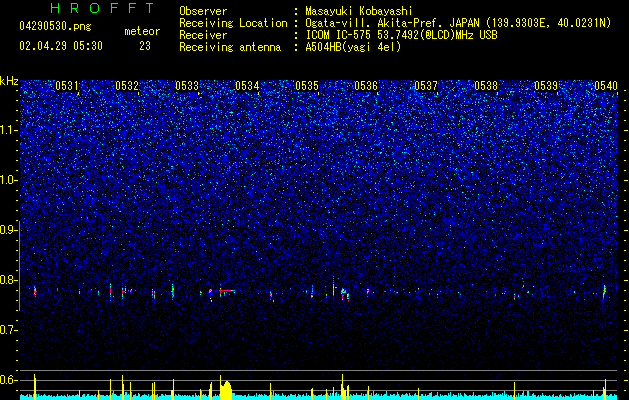
Task: Click the kHz axis unit label
Action: point(9,81)
